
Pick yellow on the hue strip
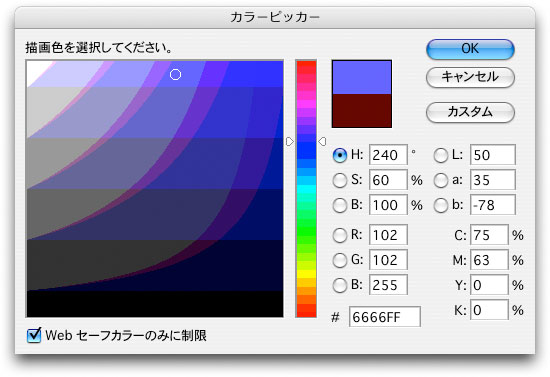coord(306,274)
